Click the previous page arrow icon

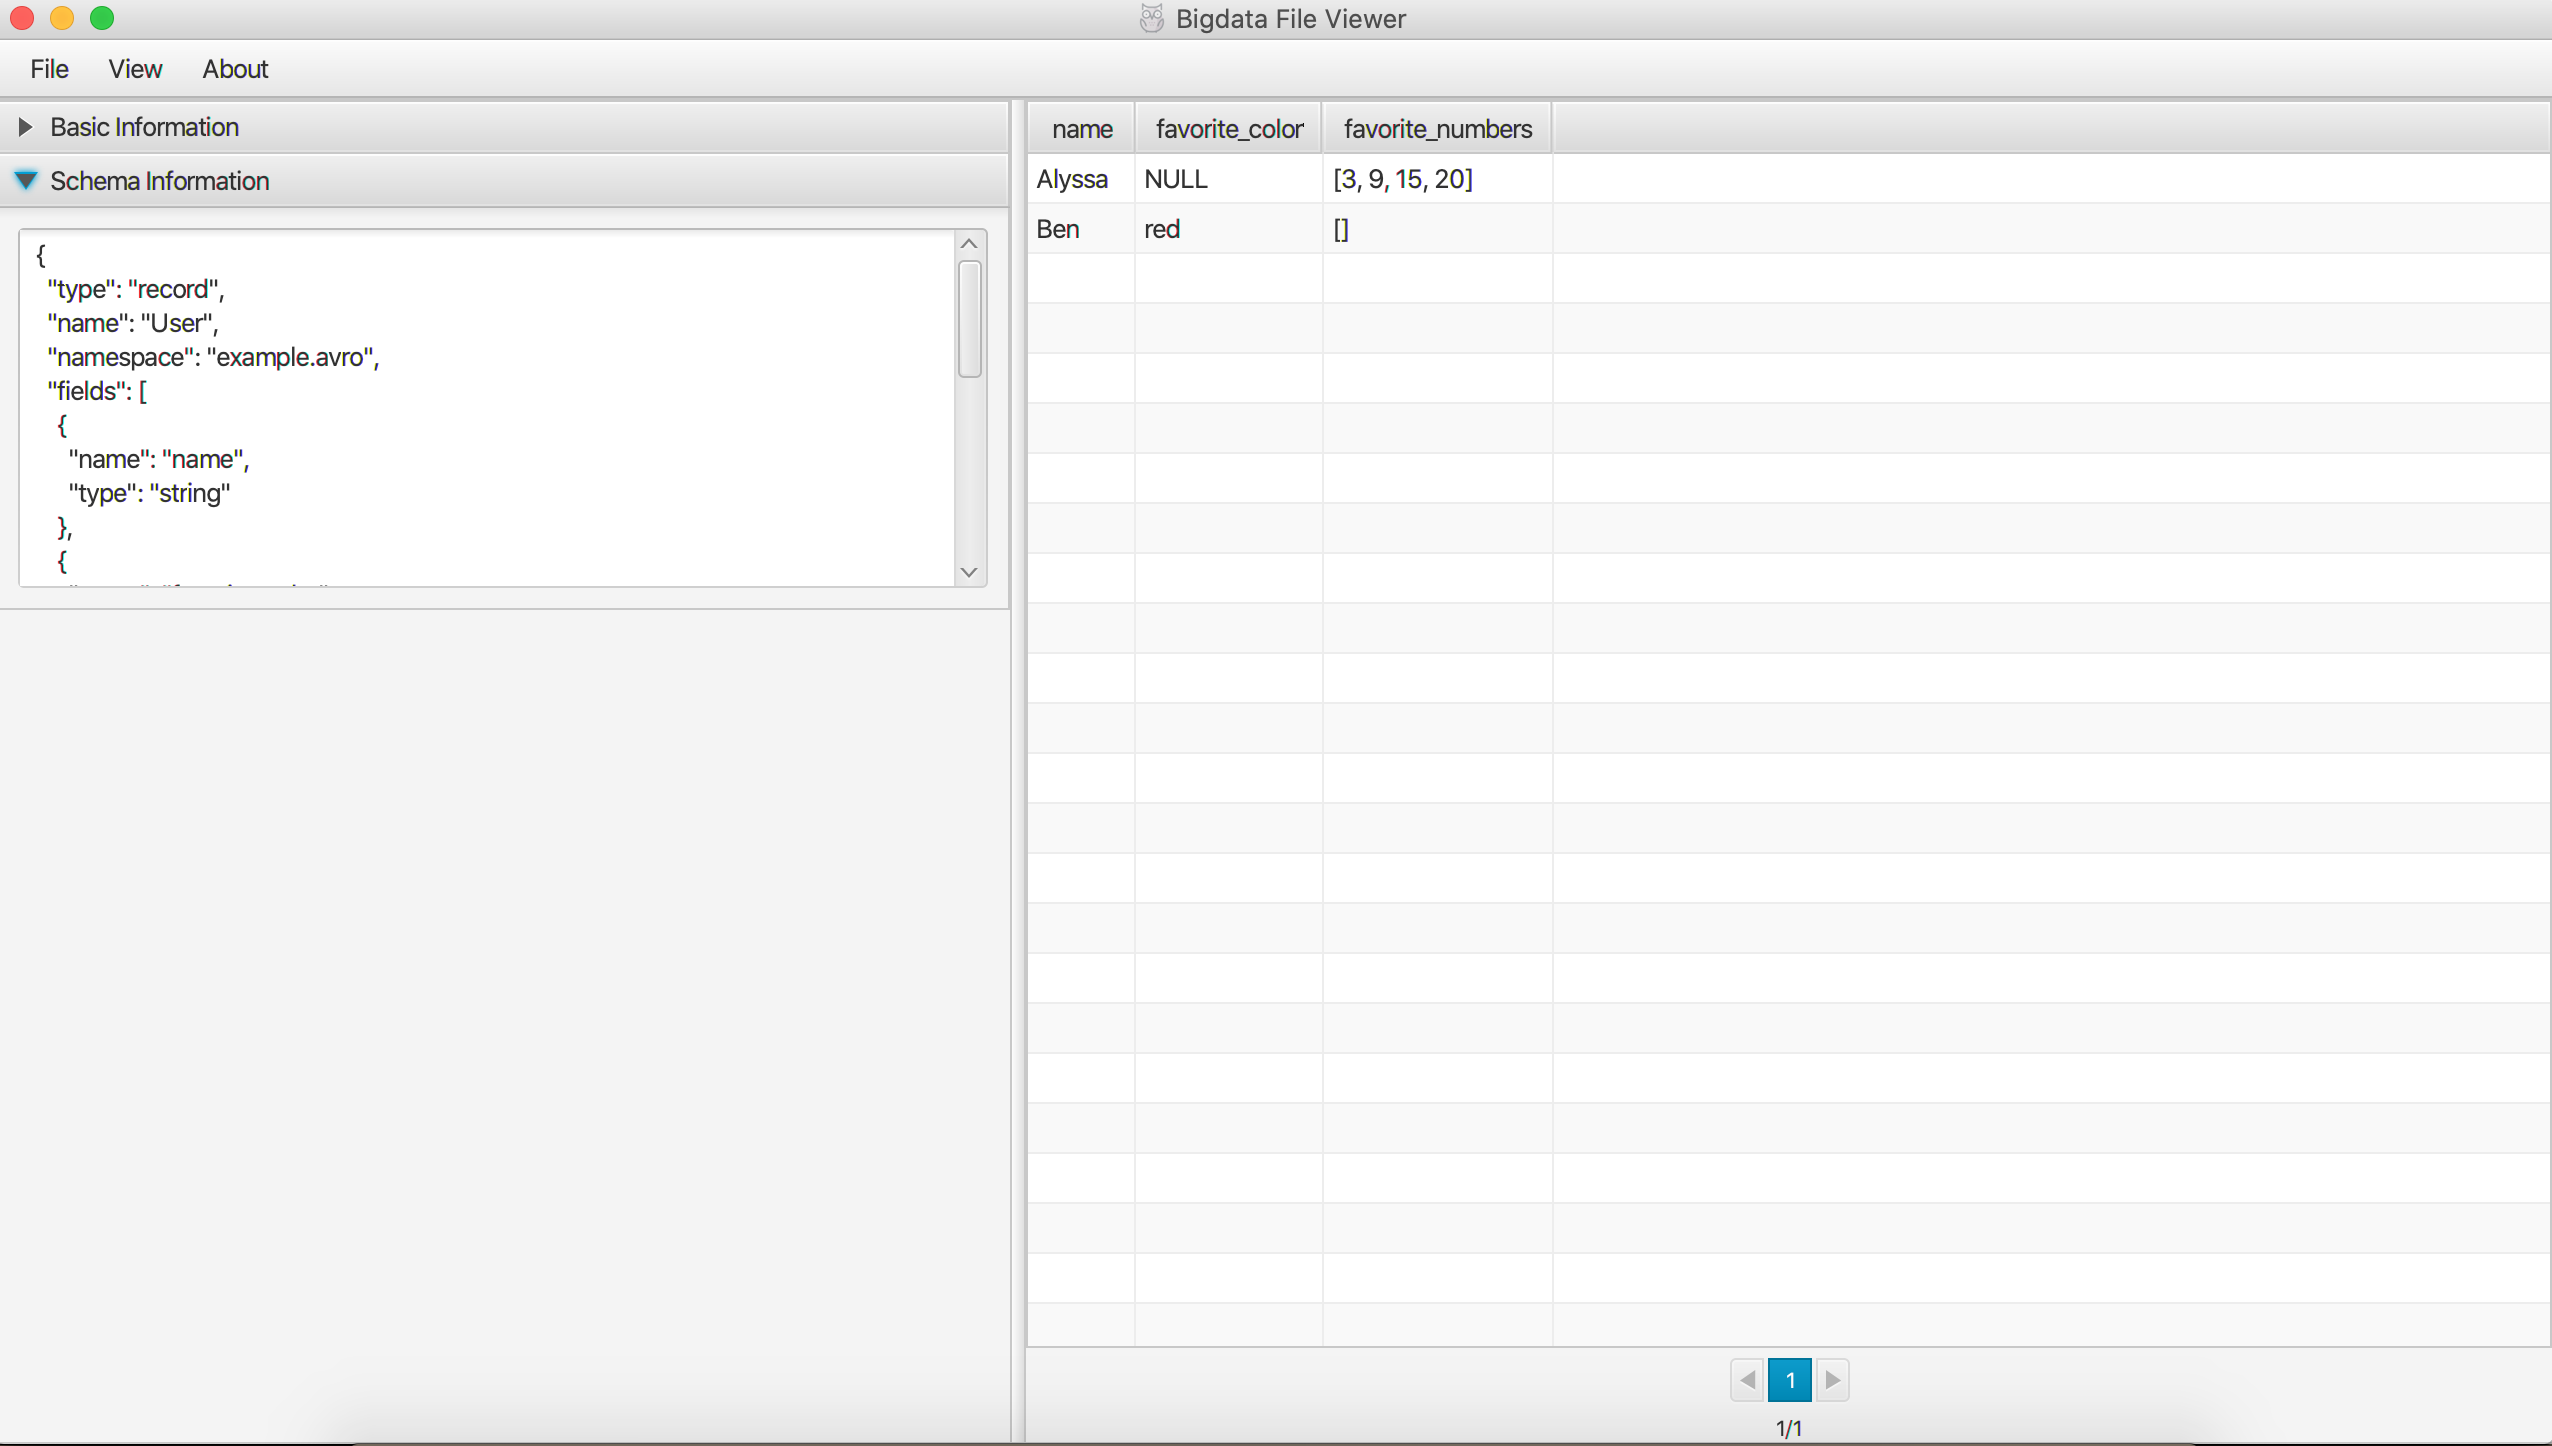pos(1748,1380)
